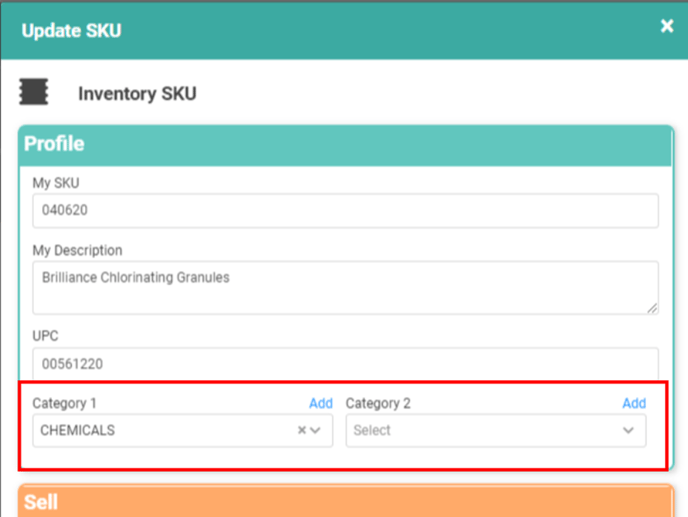Grab the description box resize handle

(x=652, y=308)
